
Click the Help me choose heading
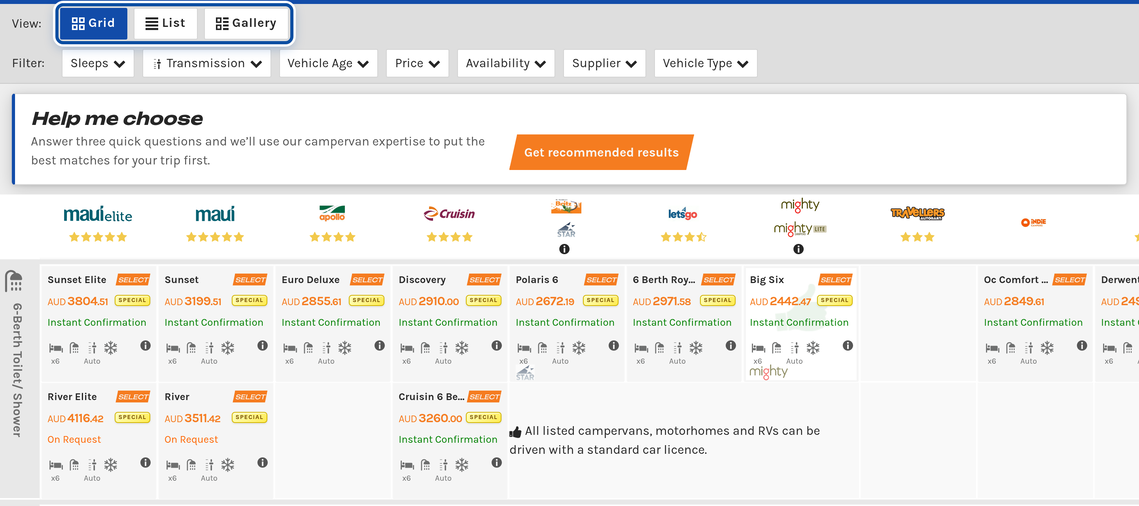point(117,118)
